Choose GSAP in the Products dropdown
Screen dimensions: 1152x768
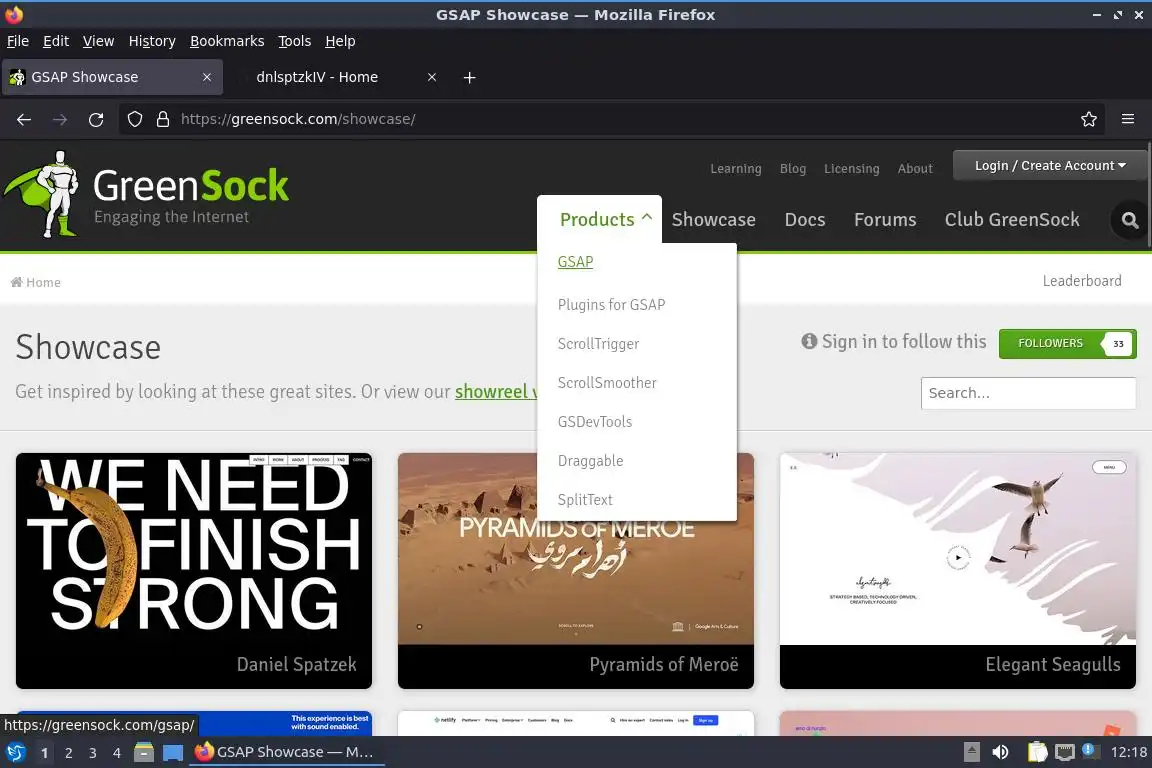click(575, 262)
